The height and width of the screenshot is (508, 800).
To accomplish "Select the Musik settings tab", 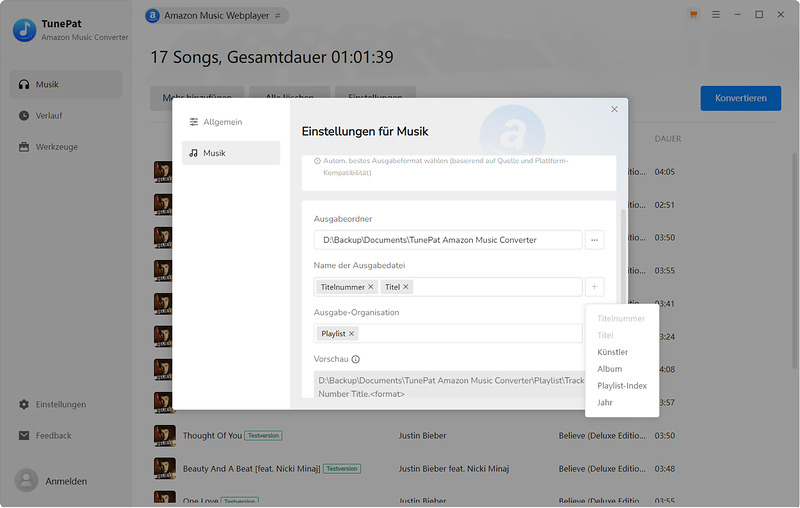I will [231, 153].
